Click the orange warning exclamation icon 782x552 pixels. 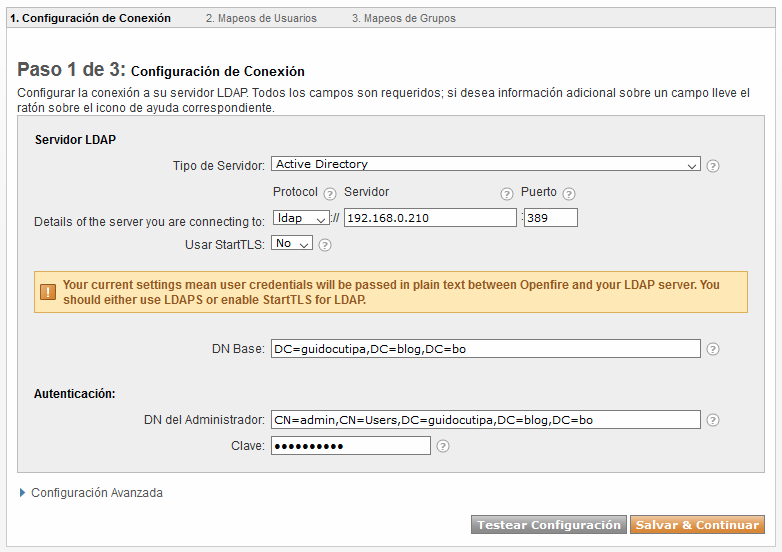[48, 292]
